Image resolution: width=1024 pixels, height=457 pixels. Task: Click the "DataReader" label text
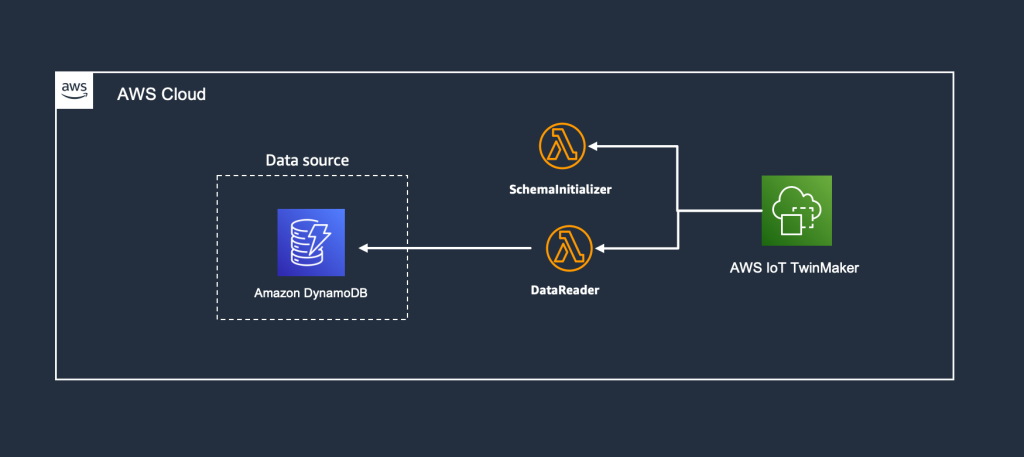pyautogui.click(x=565, y=290)
